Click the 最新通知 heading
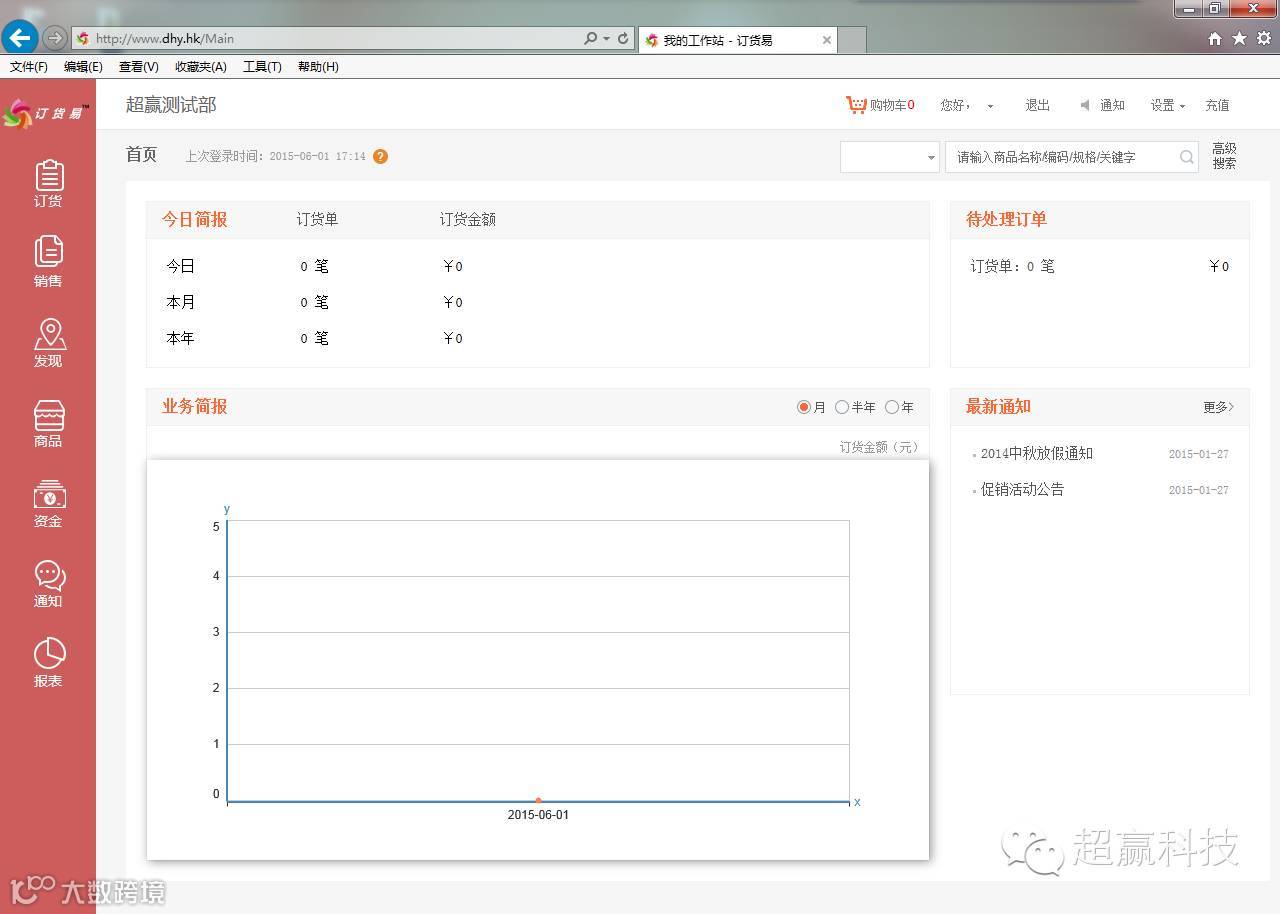This screenshot has height=914, width=1280. (998, 406)
